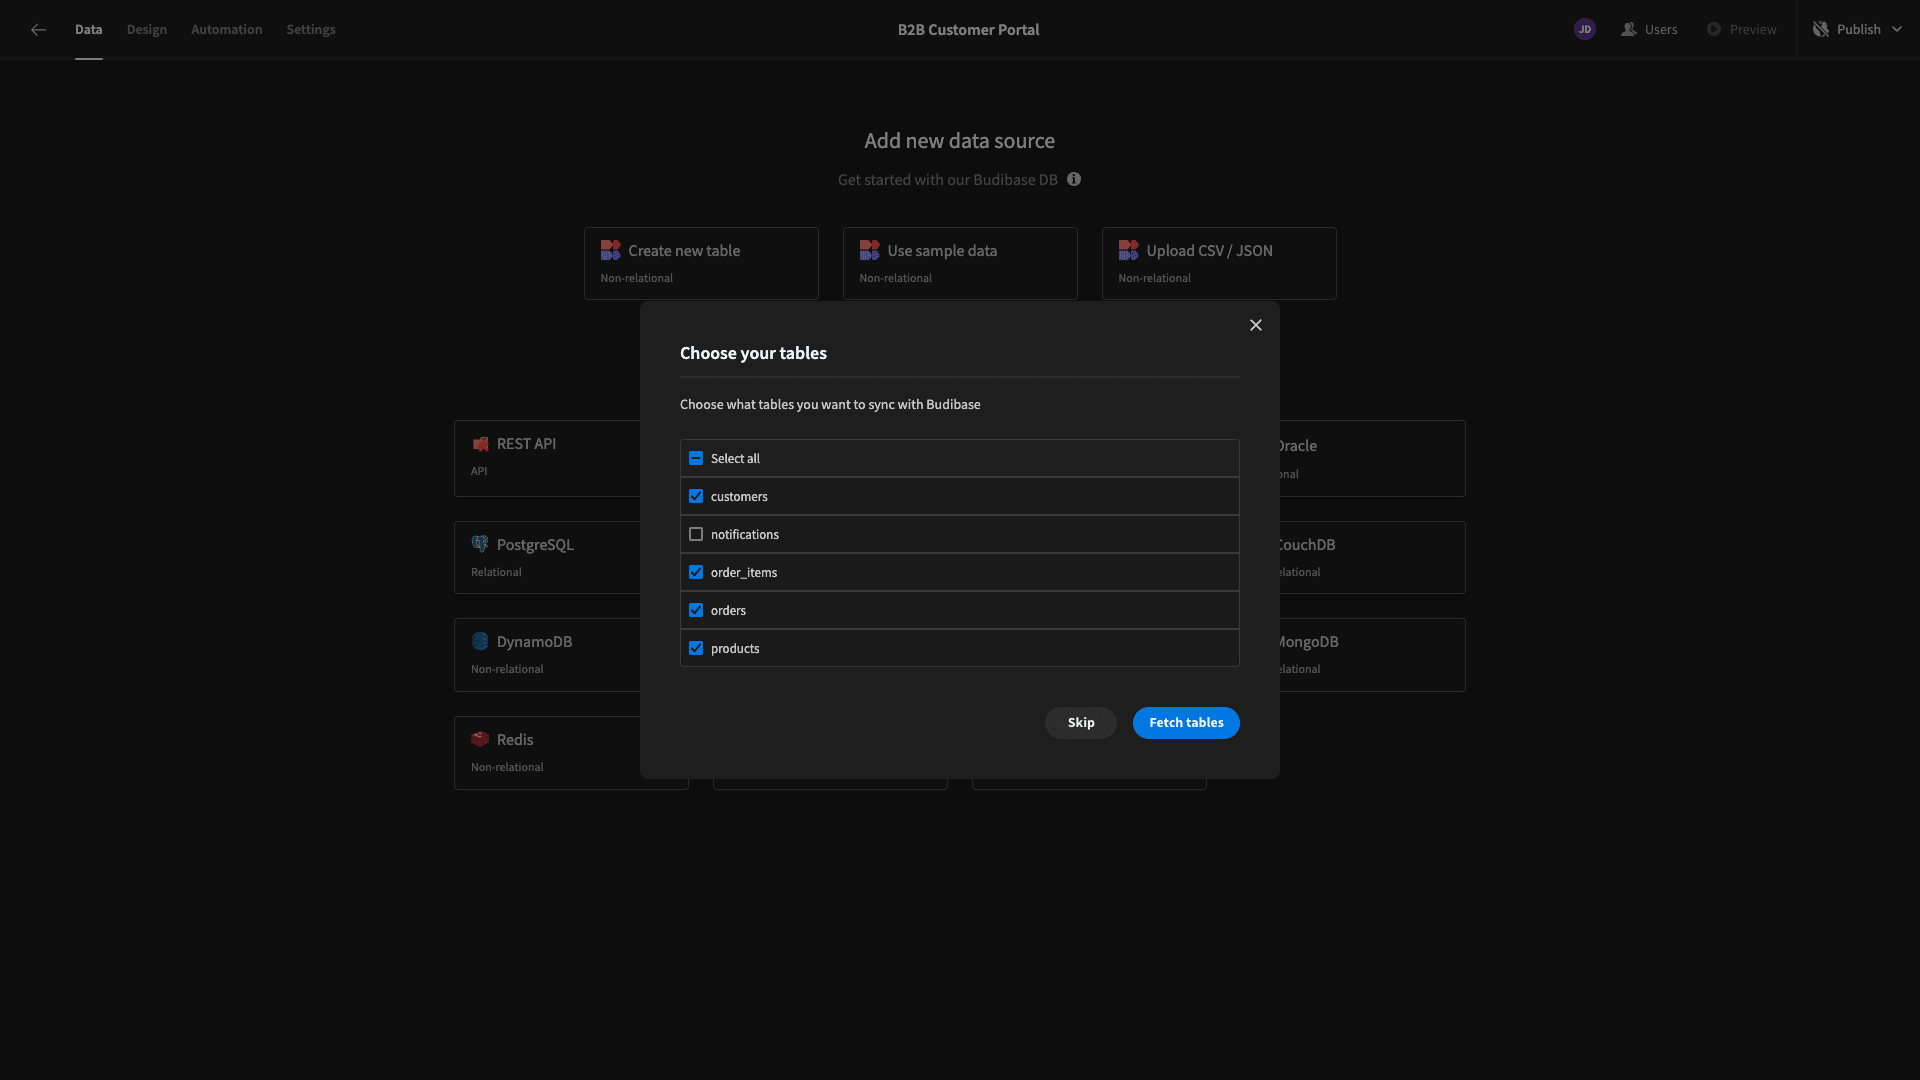
Task: Click the 'Add new data source' heading
Action: point(959,141)
